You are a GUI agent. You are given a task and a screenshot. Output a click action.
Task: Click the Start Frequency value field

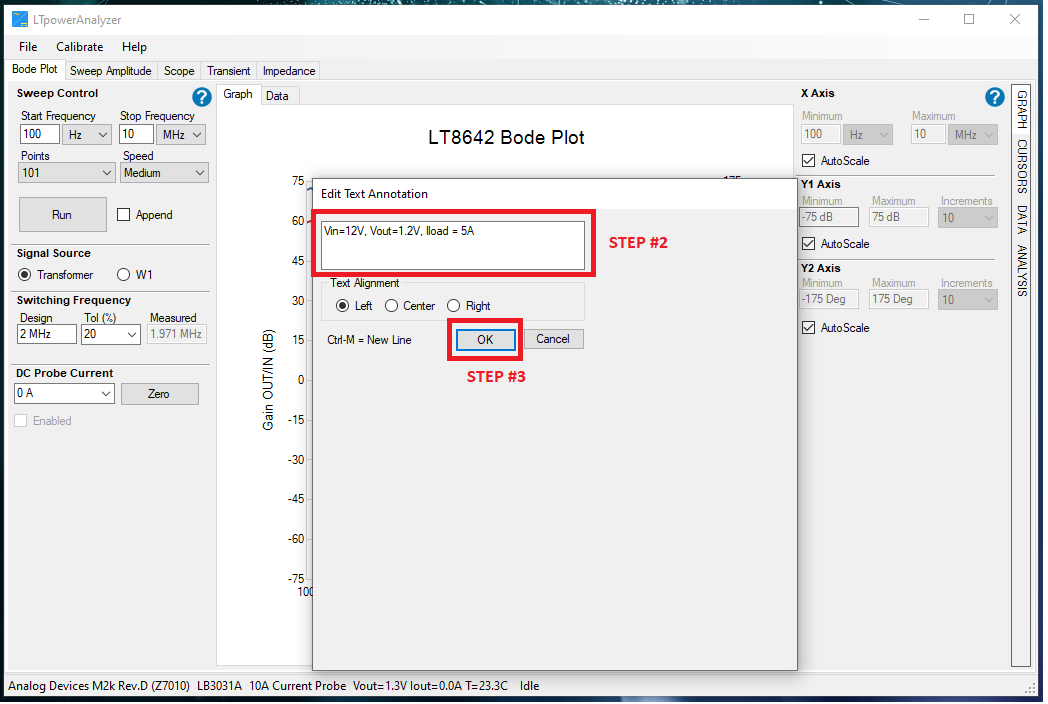tap(39, 134)
